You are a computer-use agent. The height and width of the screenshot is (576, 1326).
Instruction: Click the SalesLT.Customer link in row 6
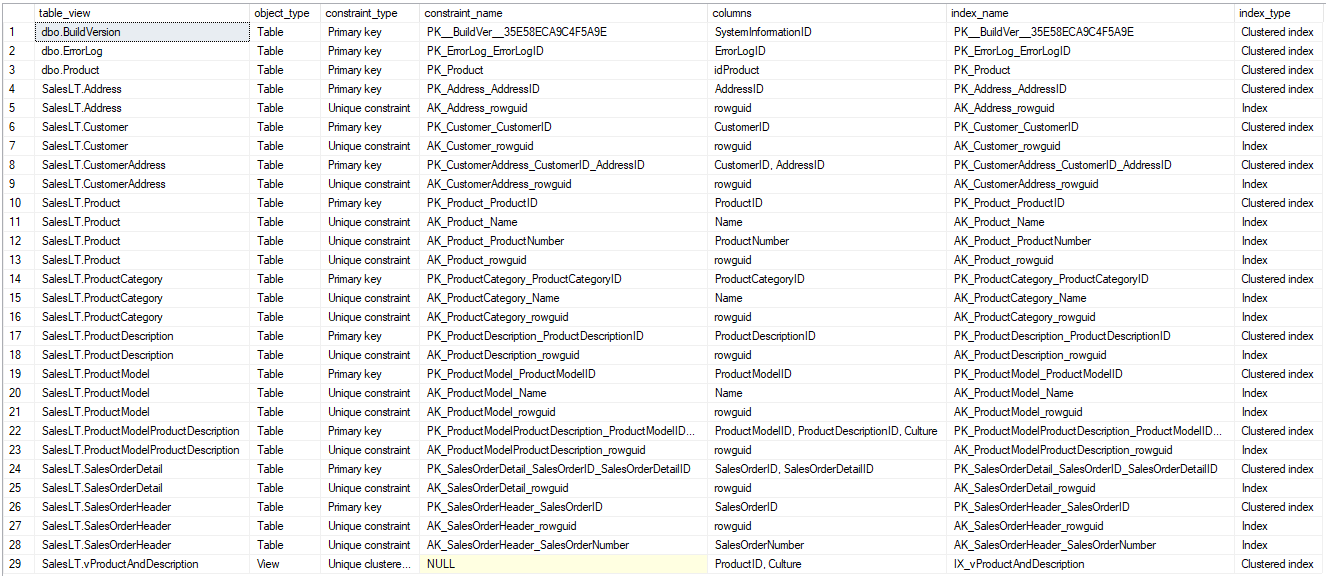point(83,127)
